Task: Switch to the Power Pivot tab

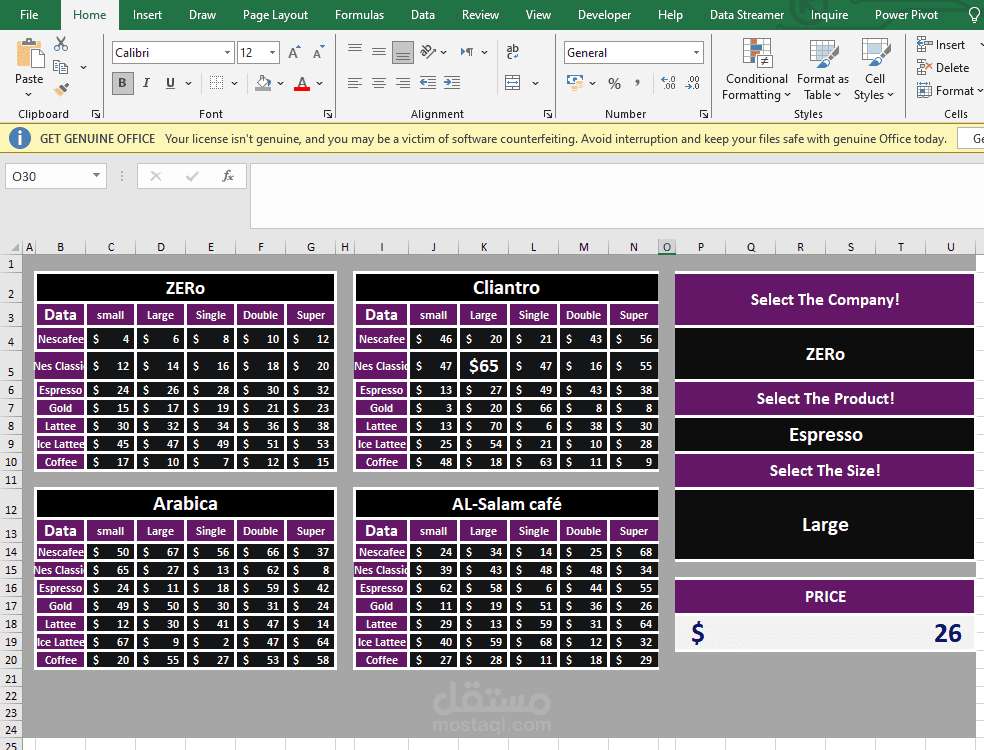Action: click(x=906, y=14)
